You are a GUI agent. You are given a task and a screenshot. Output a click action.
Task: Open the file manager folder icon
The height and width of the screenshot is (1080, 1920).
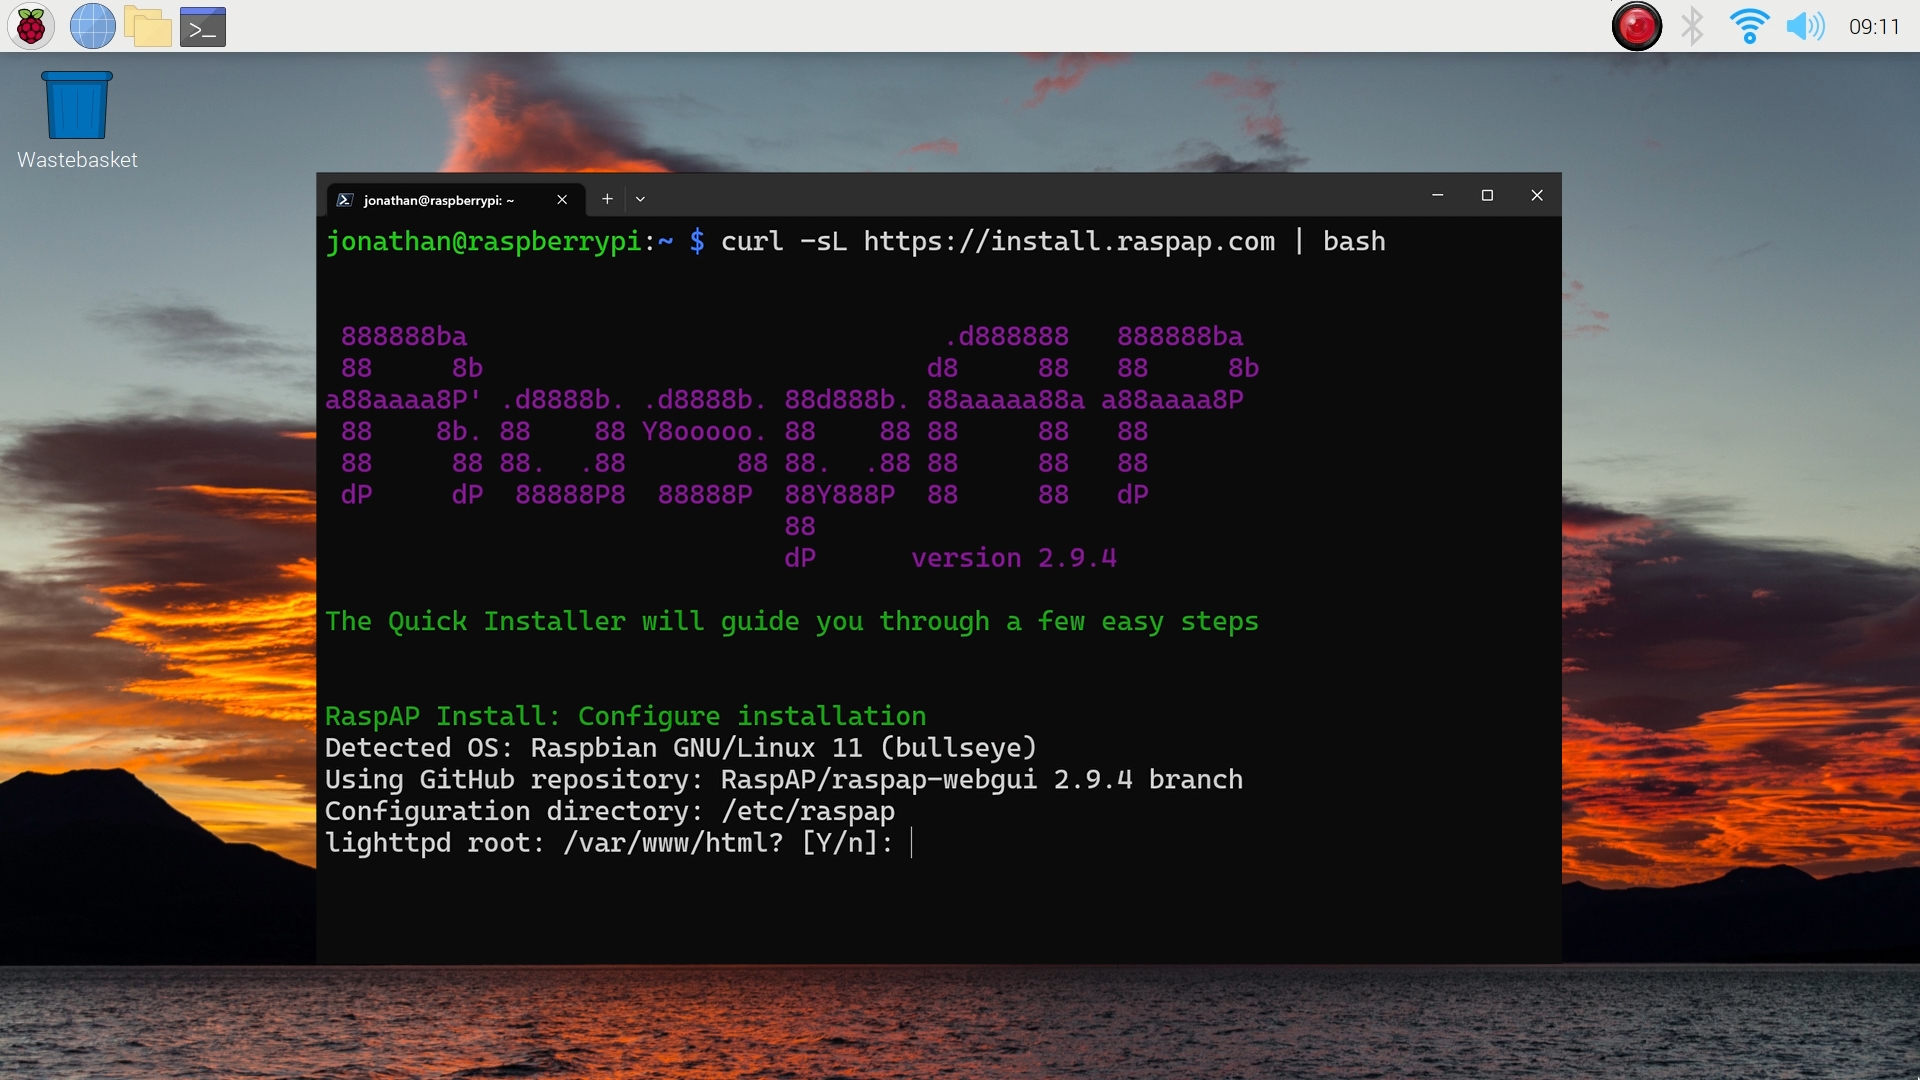(x=148, y=27)
